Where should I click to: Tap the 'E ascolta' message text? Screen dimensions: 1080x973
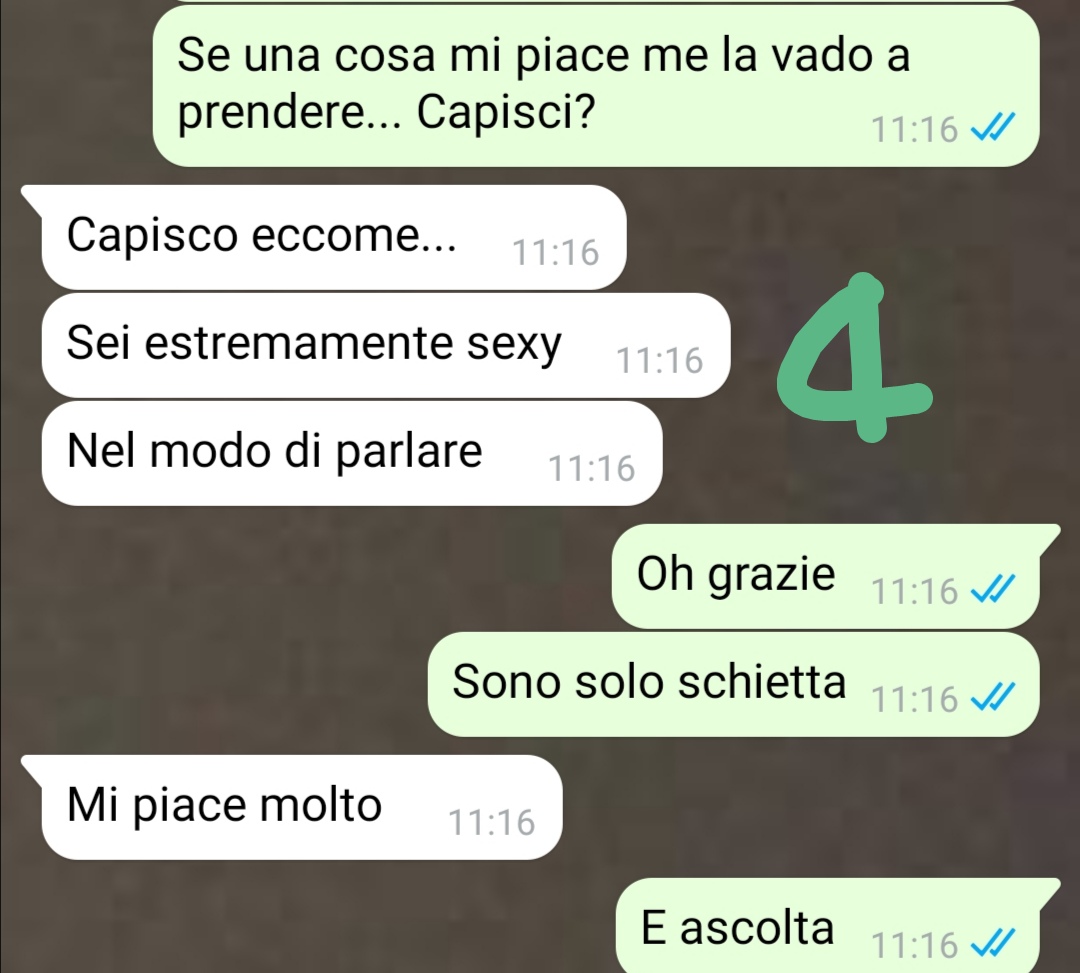tap(737, 928)
